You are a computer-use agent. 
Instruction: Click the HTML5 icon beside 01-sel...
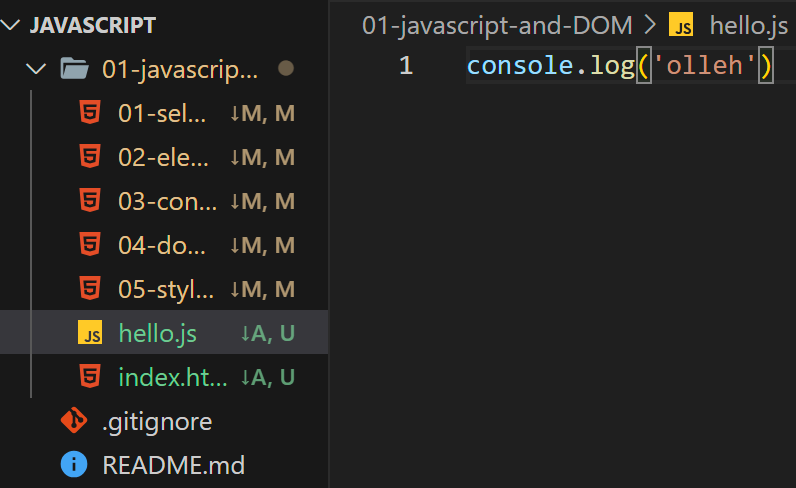click(x=90, y=112)
